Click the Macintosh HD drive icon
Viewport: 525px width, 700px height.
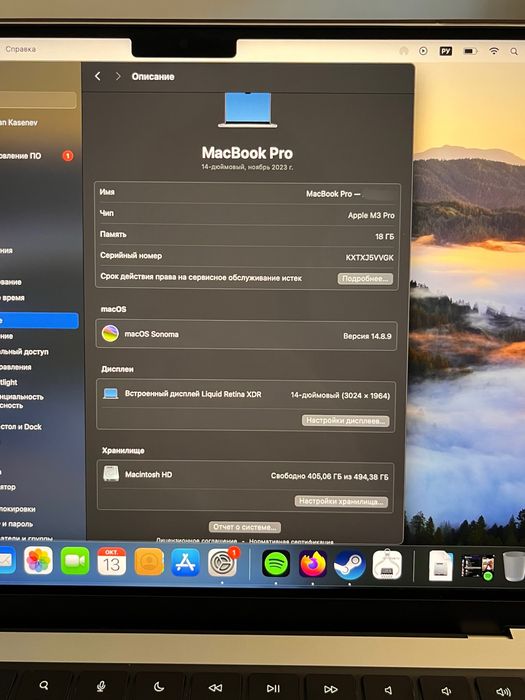point(111,474)
